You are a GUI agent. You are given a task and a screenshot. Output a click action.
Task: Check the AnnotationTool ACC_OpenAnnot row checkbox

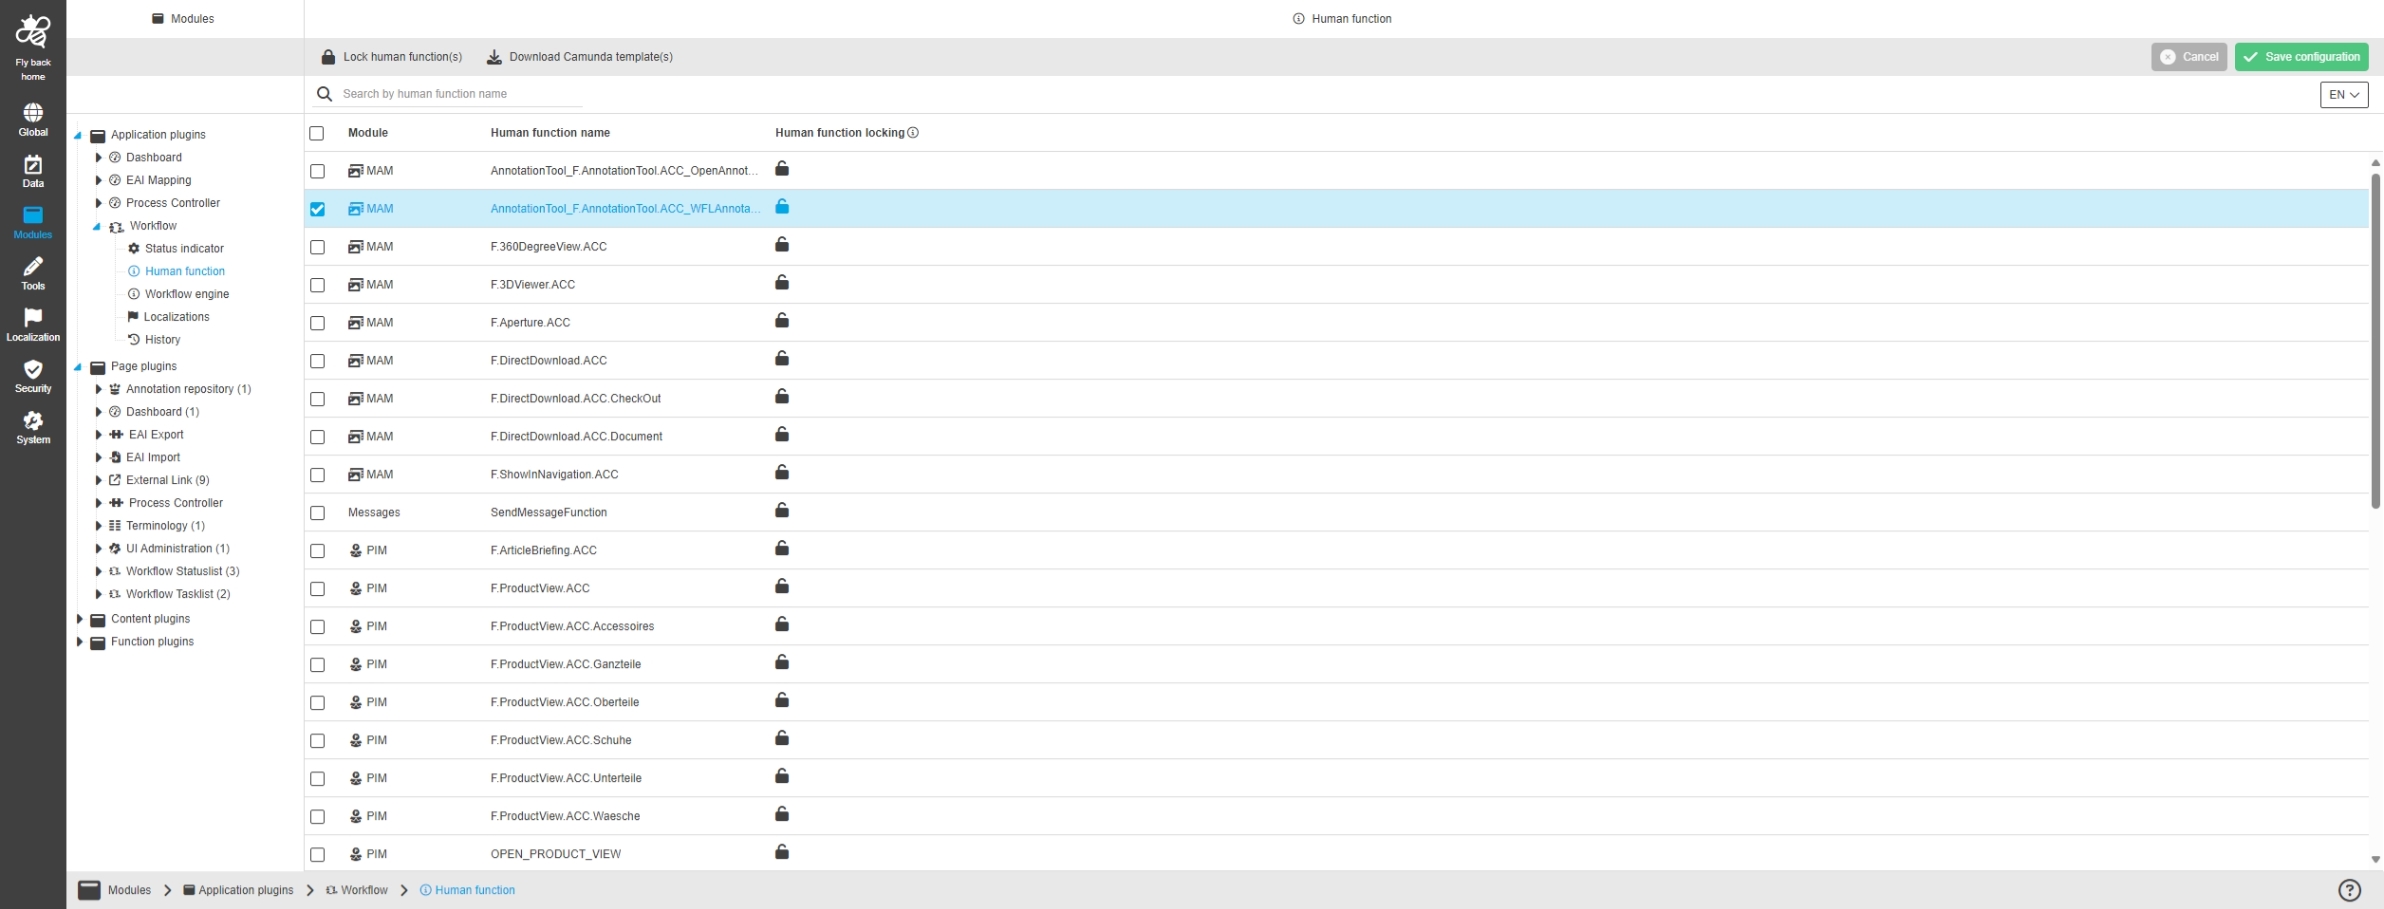pos(317,171)
